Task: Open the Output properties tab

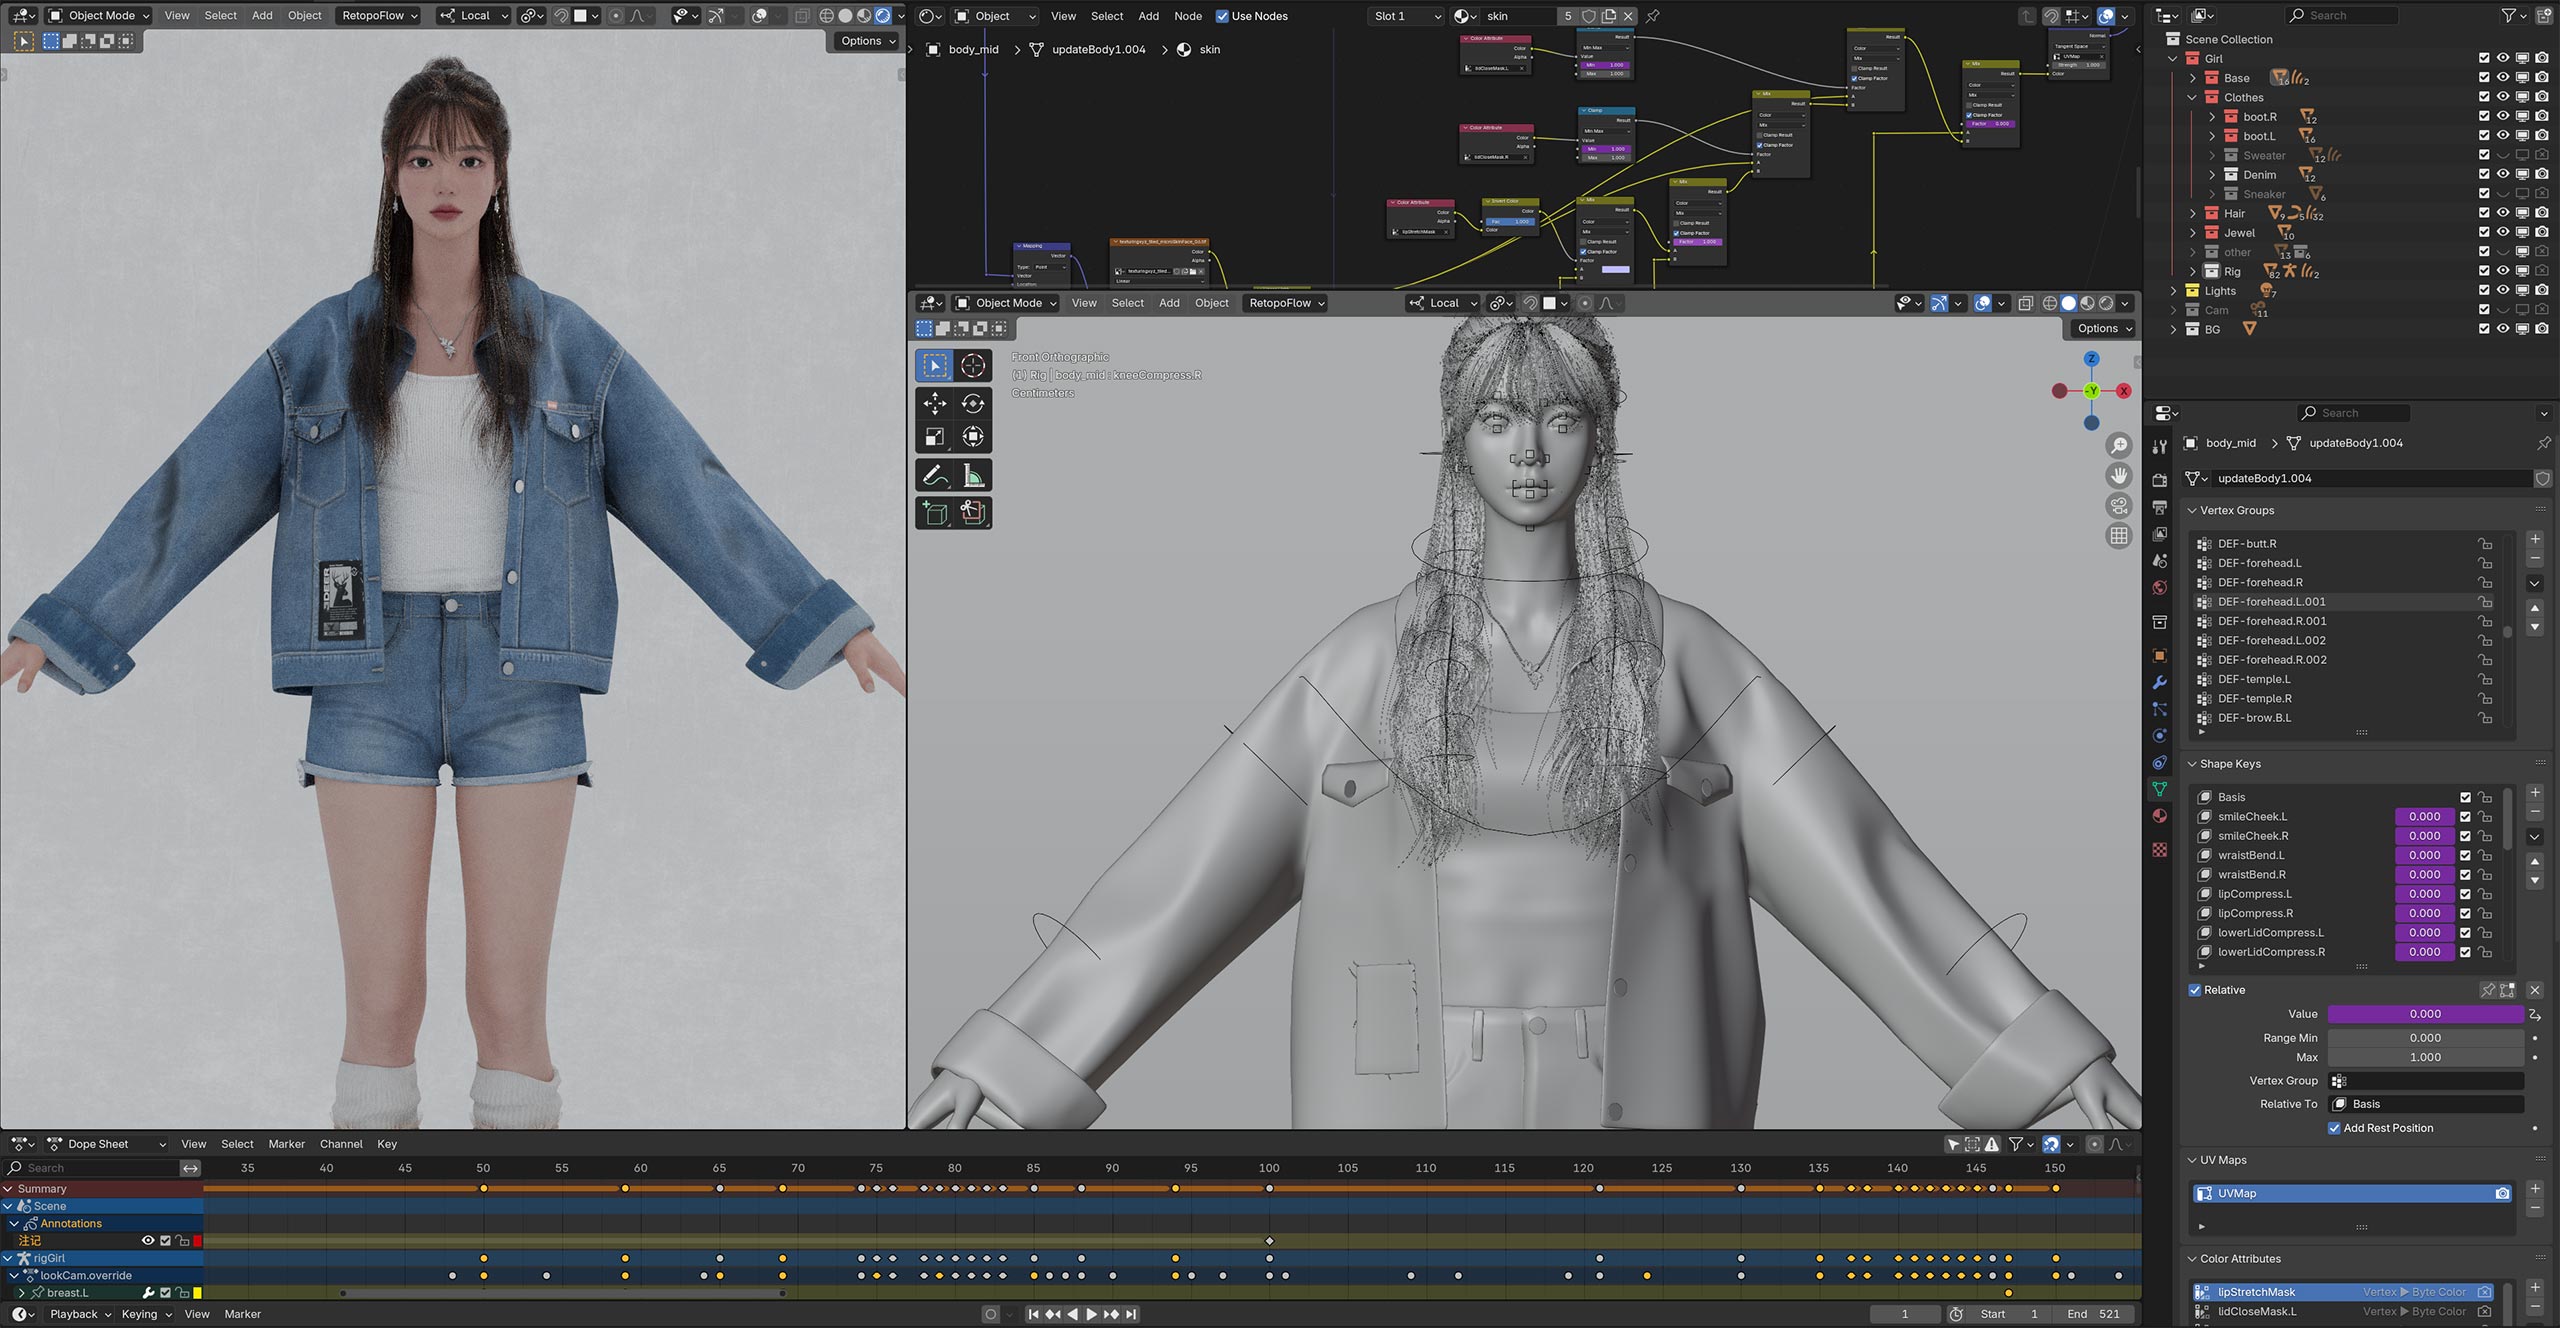Action: click(2160, 507)
